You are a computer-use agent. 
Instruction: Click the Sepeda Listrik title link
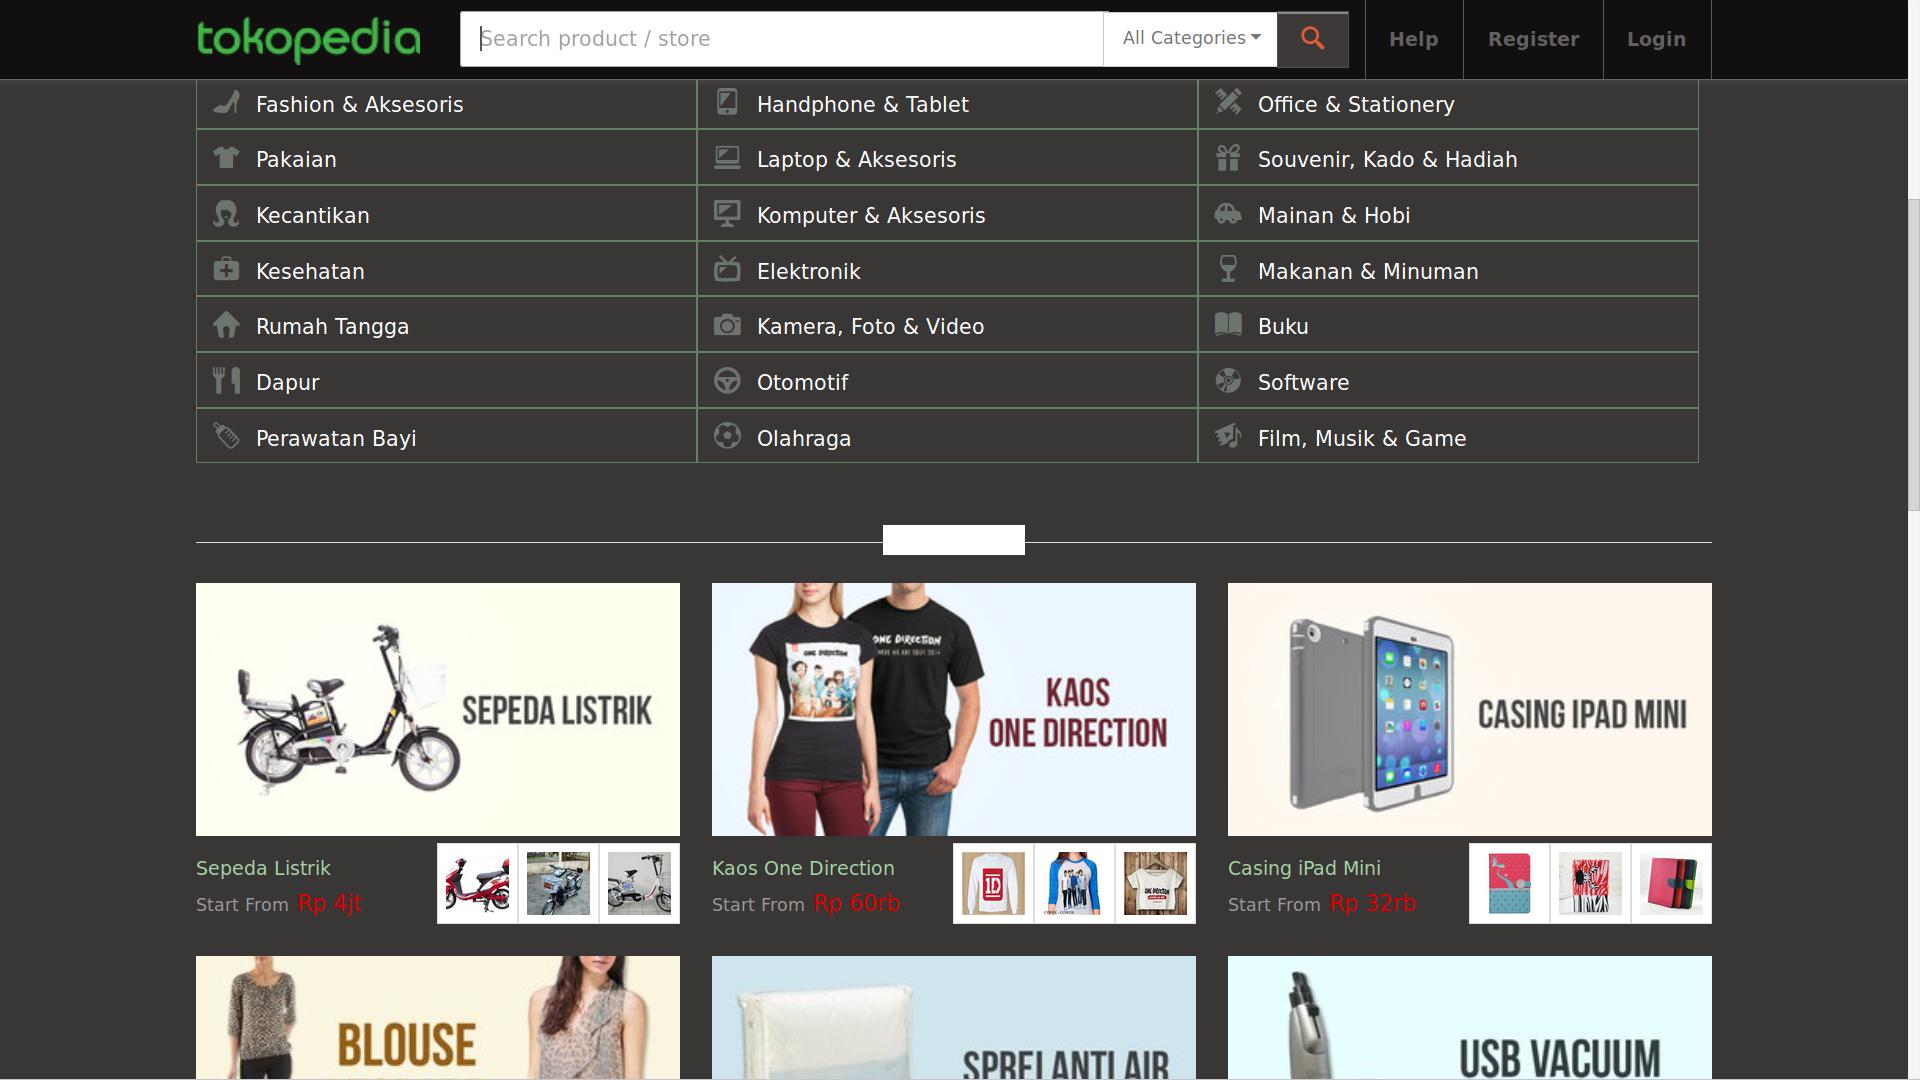click(x=263, y=868)
